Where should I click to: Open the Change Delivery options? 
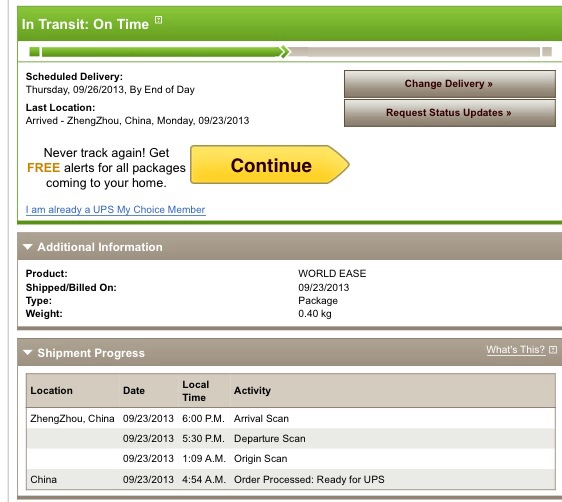point(450,84)
